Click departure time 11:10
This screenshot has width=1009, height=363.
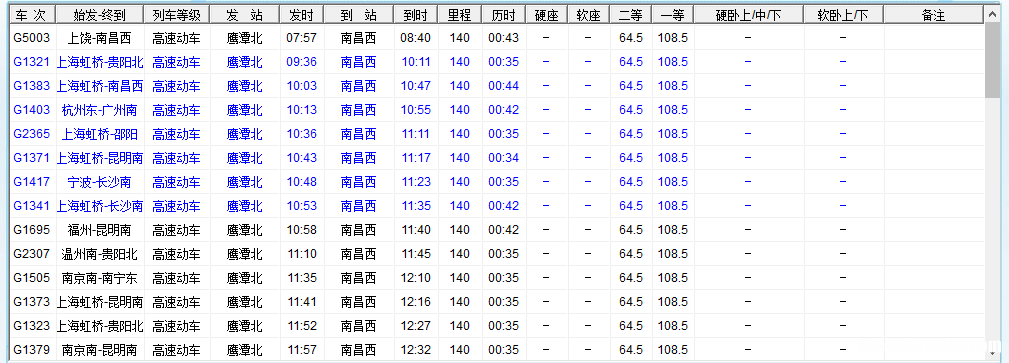coord(302,254)
